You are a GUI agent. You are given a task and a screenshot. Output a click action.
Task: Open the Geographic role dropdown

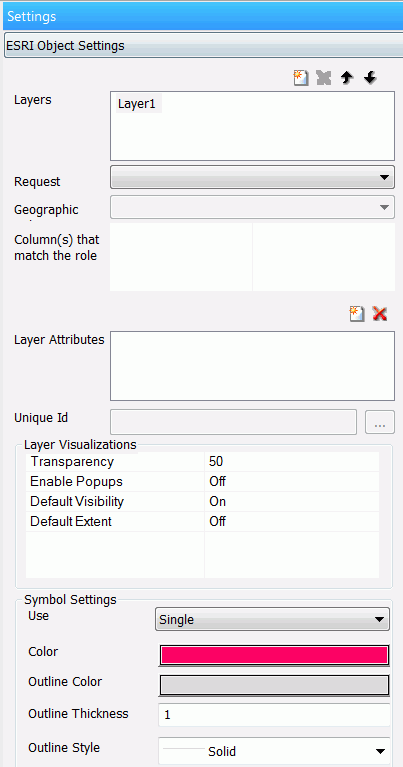tap(252, 207)
